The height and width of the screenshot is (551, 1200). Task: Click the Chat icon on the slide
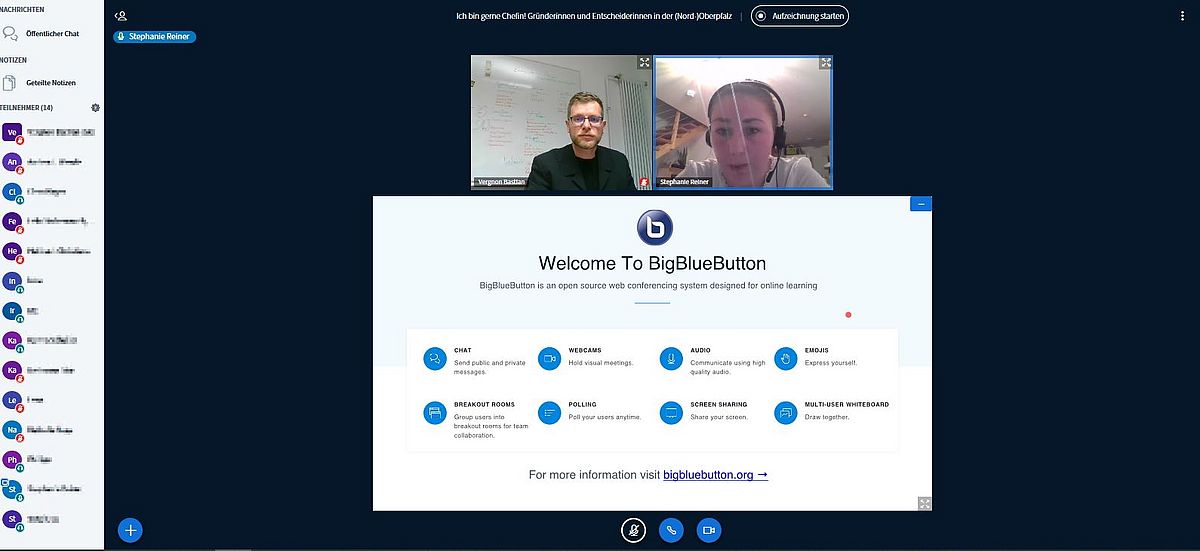[435, 358]
